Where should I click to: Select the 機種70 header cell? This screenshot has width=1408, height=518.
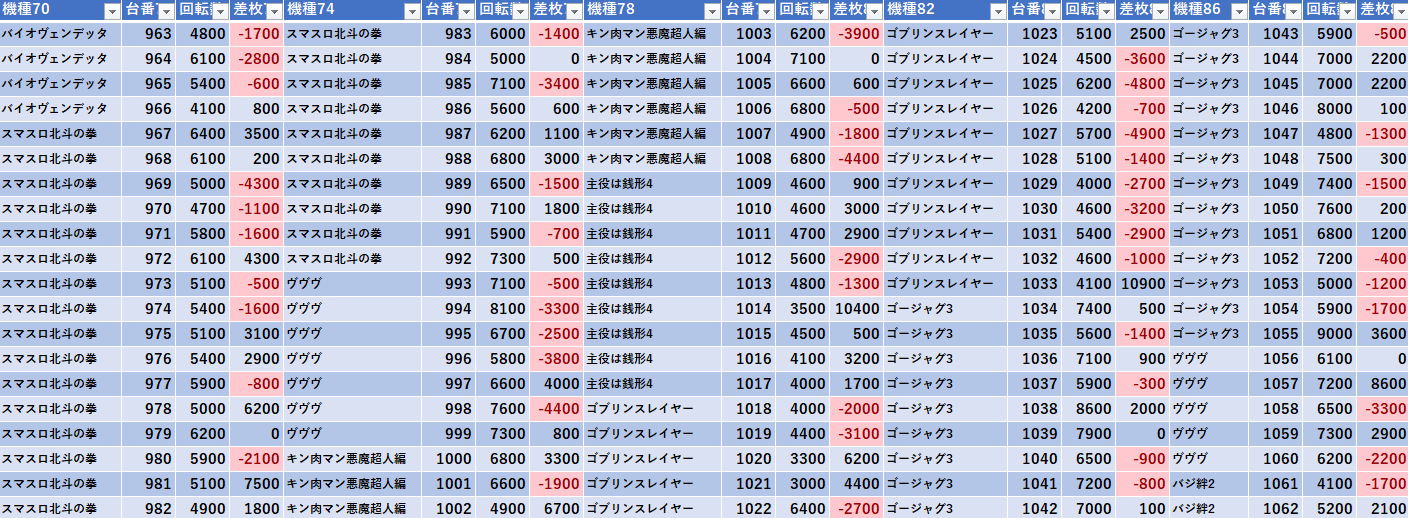pos(61,11)
